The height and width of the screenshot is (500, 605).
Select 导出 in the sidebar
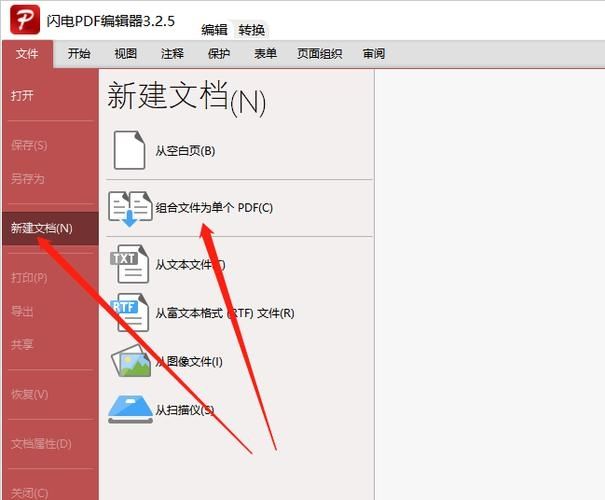[x=22, y=311]
